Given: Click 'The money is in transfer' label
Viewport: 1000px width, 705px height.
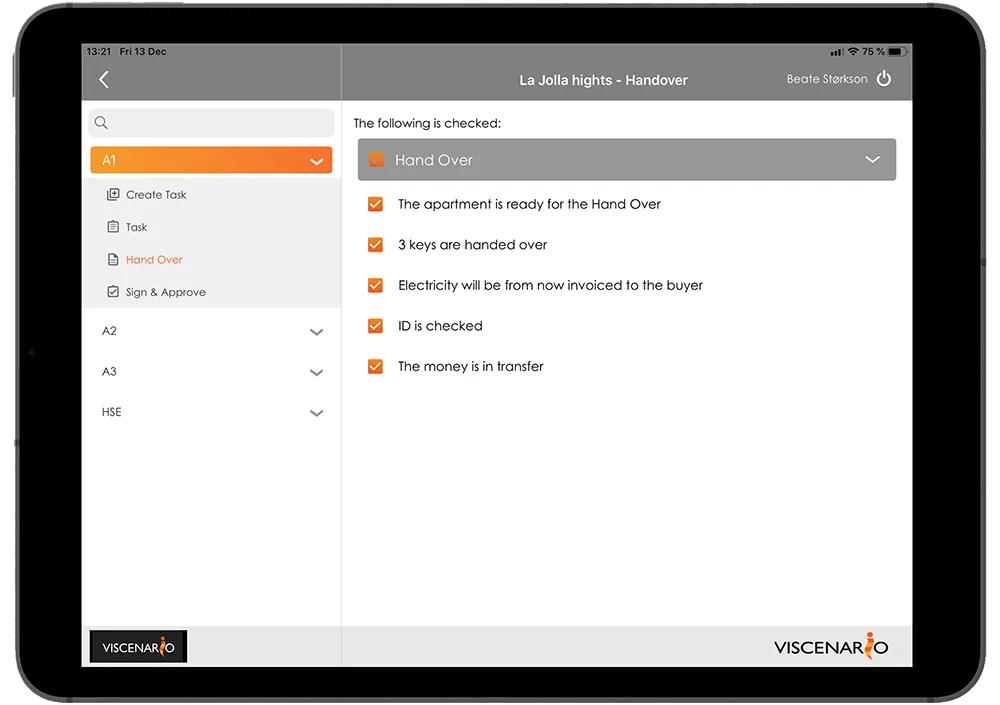Looking at the screenshot, I should click(471, 366).
